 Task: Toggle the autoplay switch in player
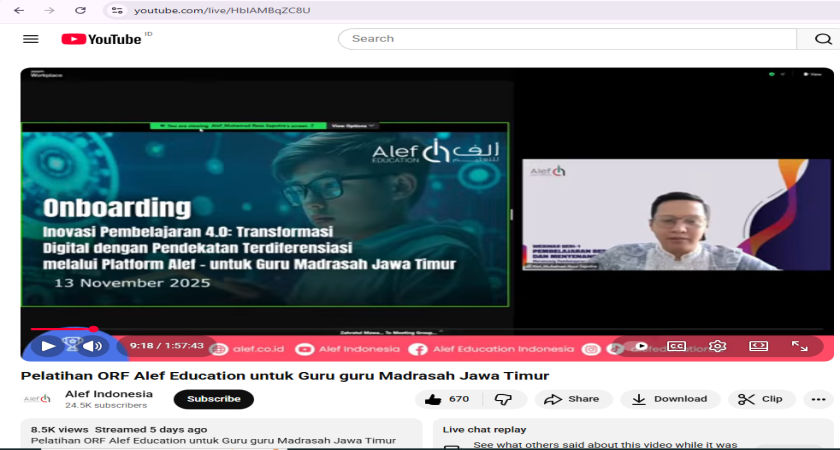638,346
